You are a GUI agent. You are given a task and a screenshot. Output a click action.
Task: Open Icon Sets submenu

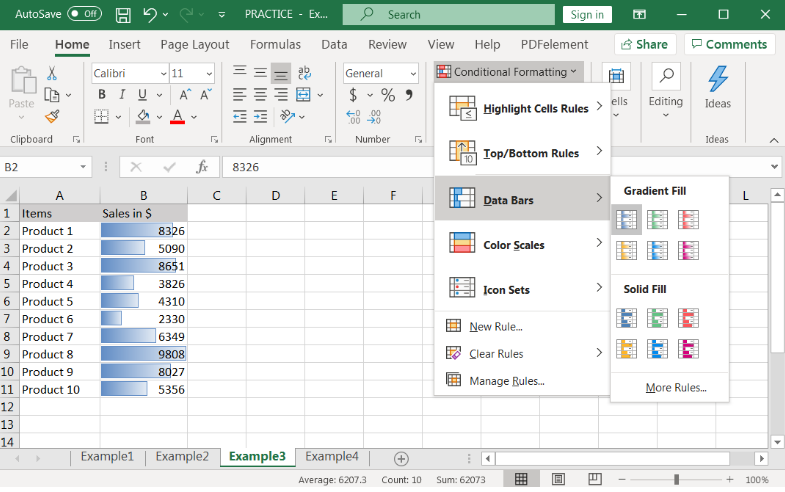click(523, 289)
